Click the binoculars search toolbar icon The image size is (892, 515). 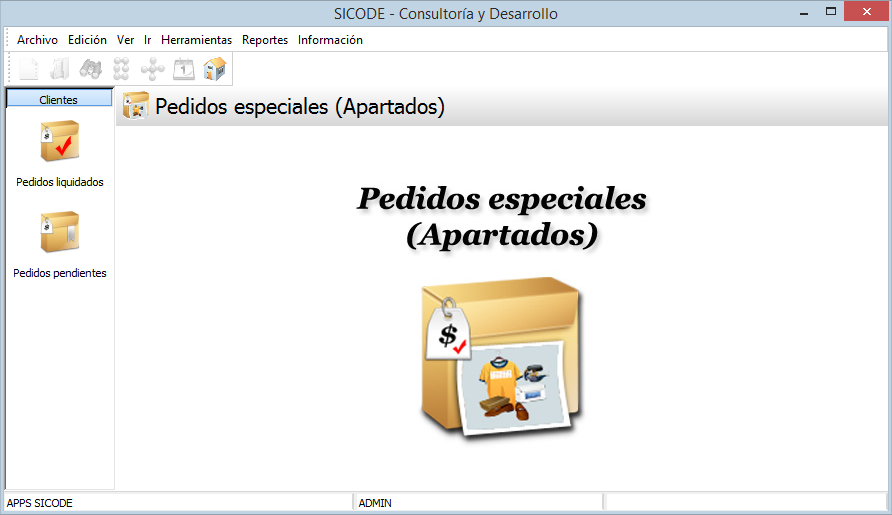pyautogui.click(x=91, y=69)
